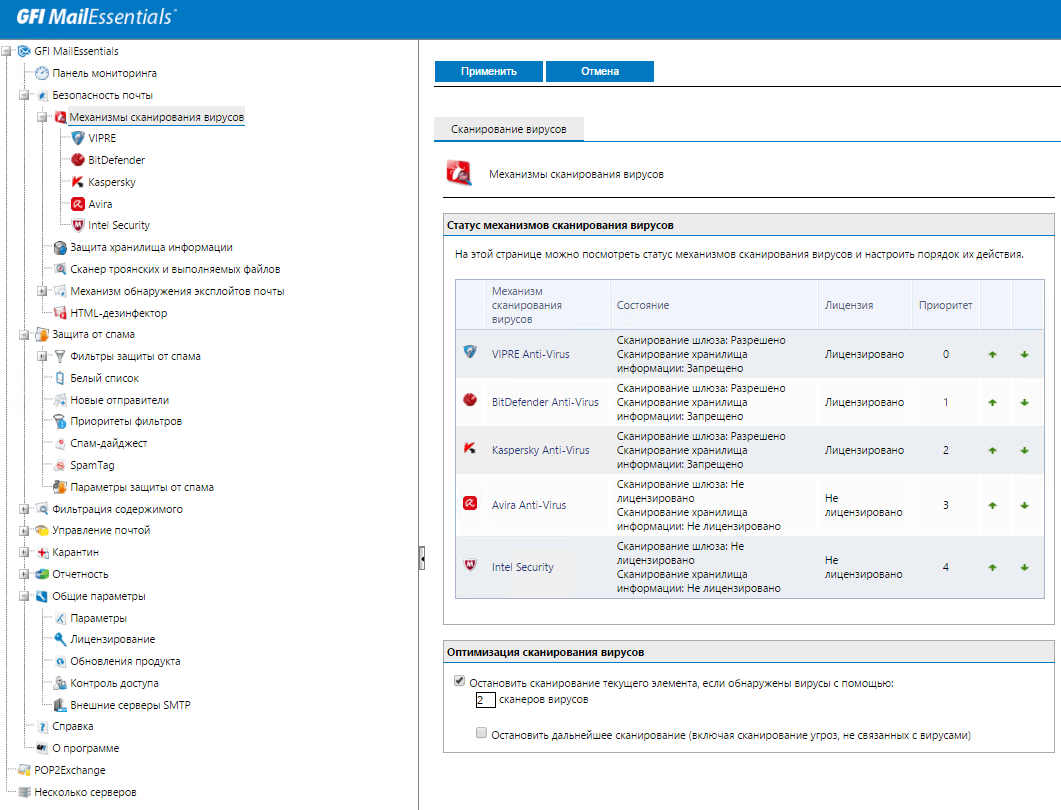Click the BitDefender icon in the tree

click(78, 160)
